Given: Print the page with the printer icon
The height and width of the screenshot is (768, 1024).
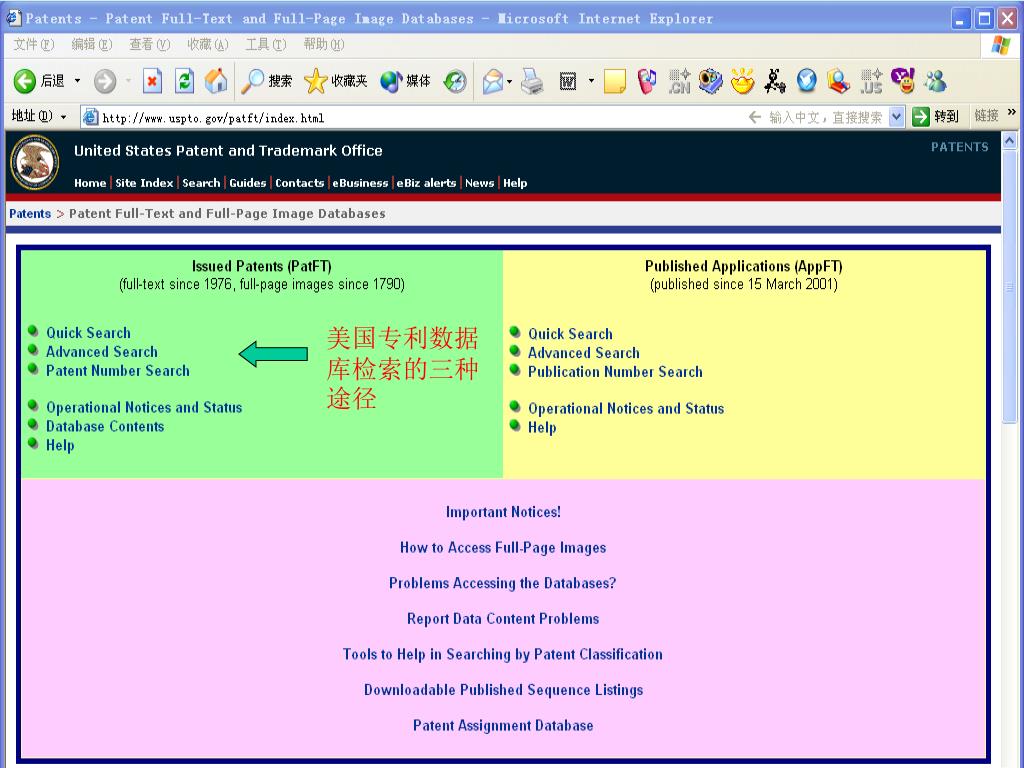Looking at the screenshot, I should tap(532, 81).
